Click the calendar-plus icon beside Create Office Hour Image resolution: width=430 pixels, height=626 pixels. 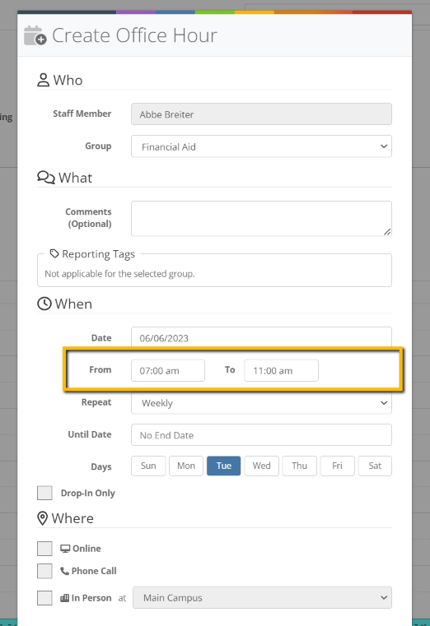35,36
